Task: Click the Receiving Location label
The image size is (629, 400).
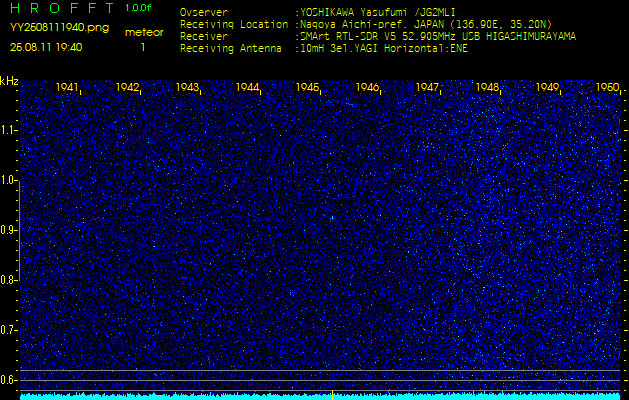Action: point(234,24)
